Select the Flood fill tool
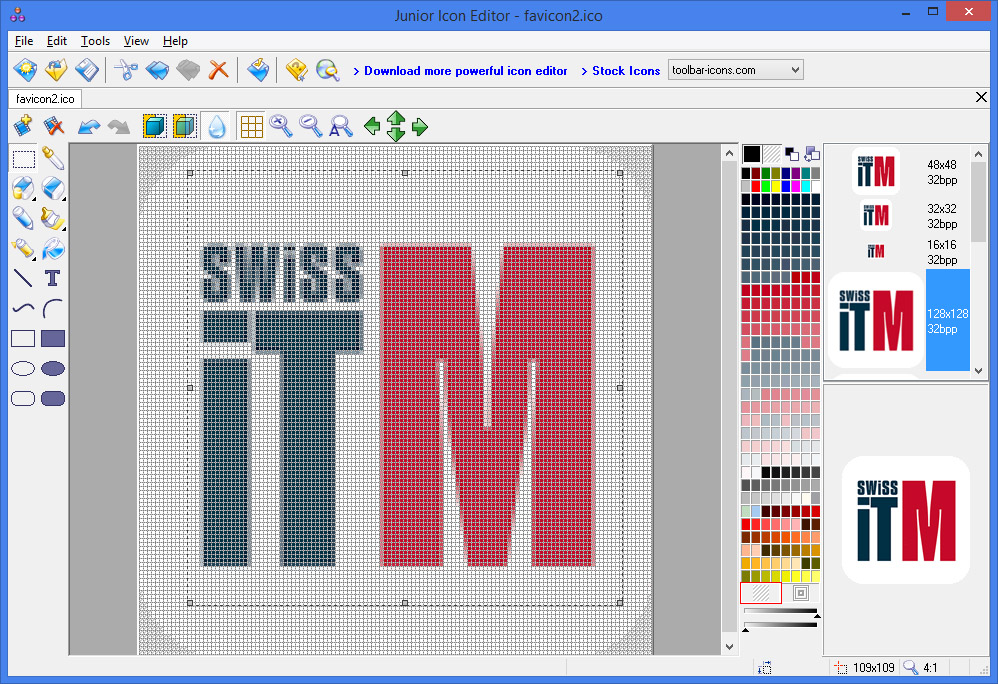Viewport: 998px width, 684px height. click(x=52, y=248)
